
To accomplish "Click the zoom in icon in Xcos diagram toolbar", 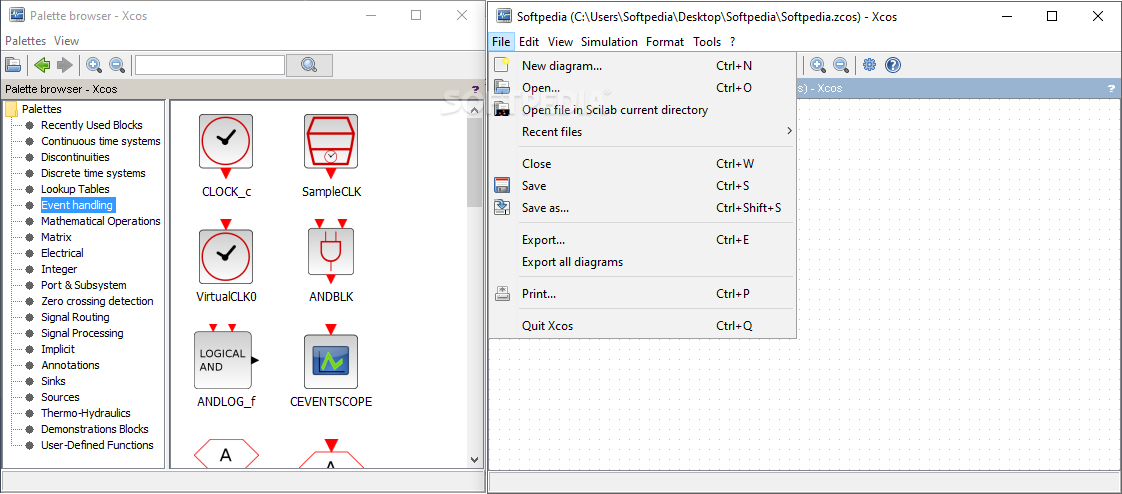I will point(818,65).
